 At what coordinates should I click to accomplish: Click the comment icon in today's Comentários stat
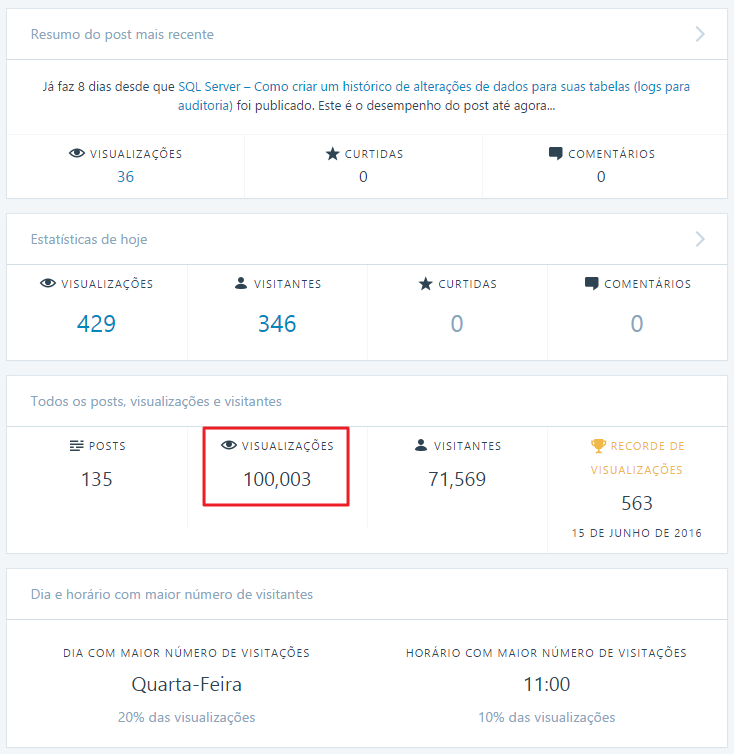pyautogui.click(x=592, y=284)
